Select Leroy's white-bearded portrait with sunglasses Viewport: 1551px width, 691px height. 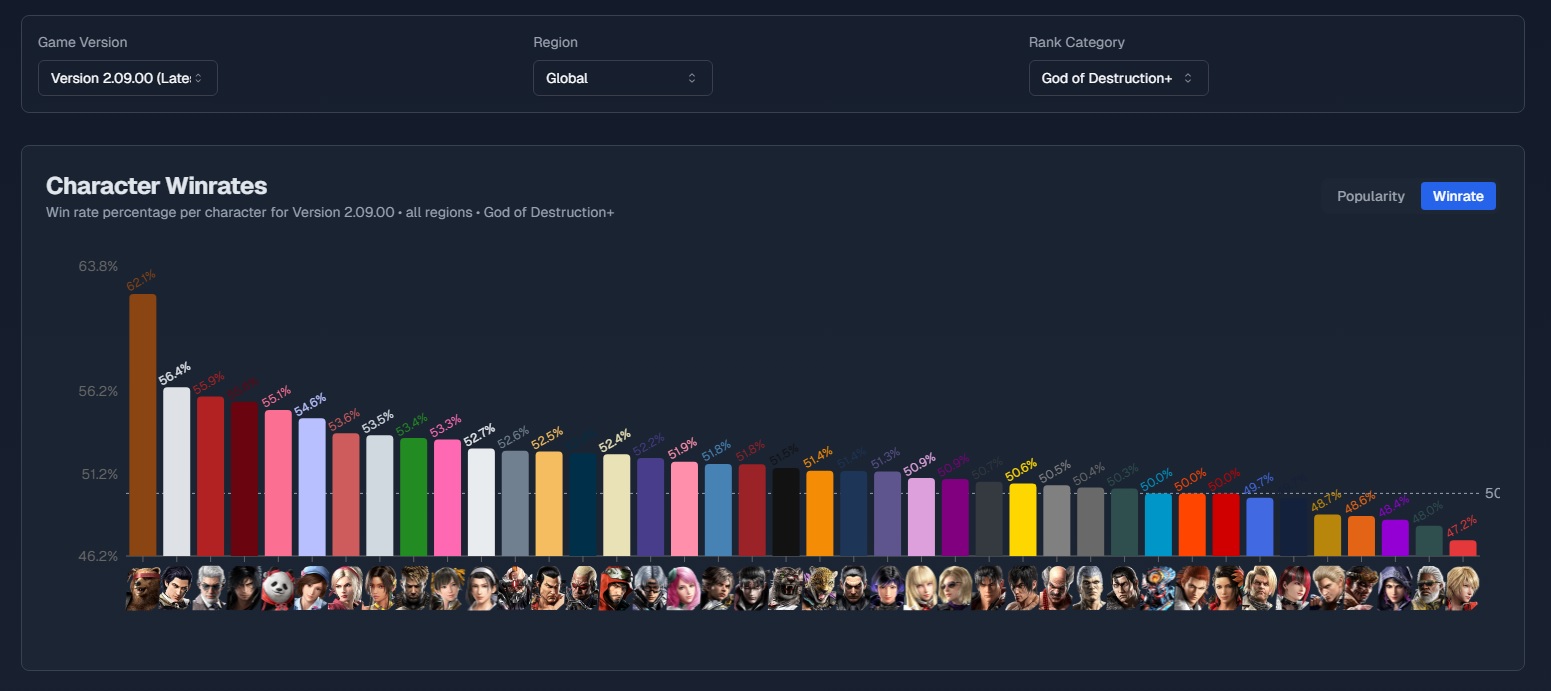tap(1429, 588)
